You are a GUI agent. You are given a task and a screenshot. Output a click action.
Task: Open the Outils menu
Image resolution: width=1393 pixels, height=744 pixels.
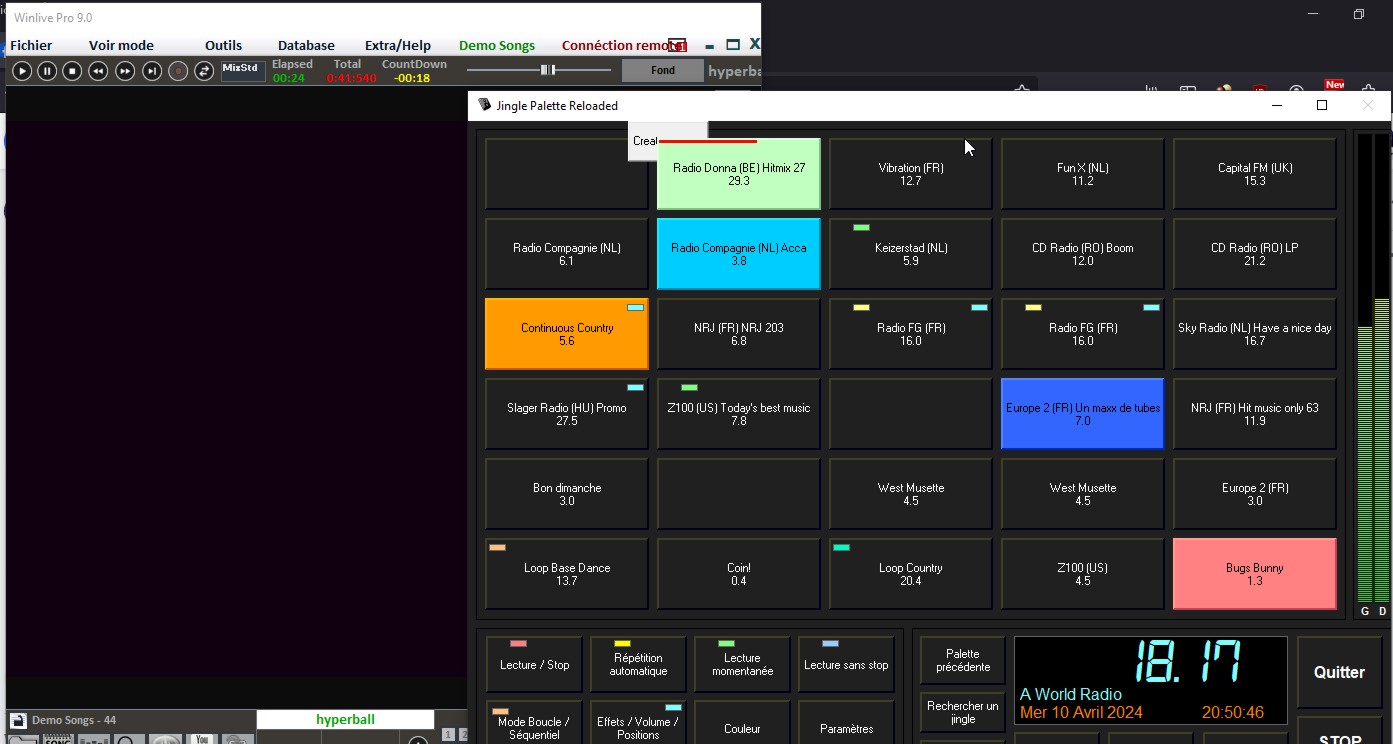[x=223, y=45]
